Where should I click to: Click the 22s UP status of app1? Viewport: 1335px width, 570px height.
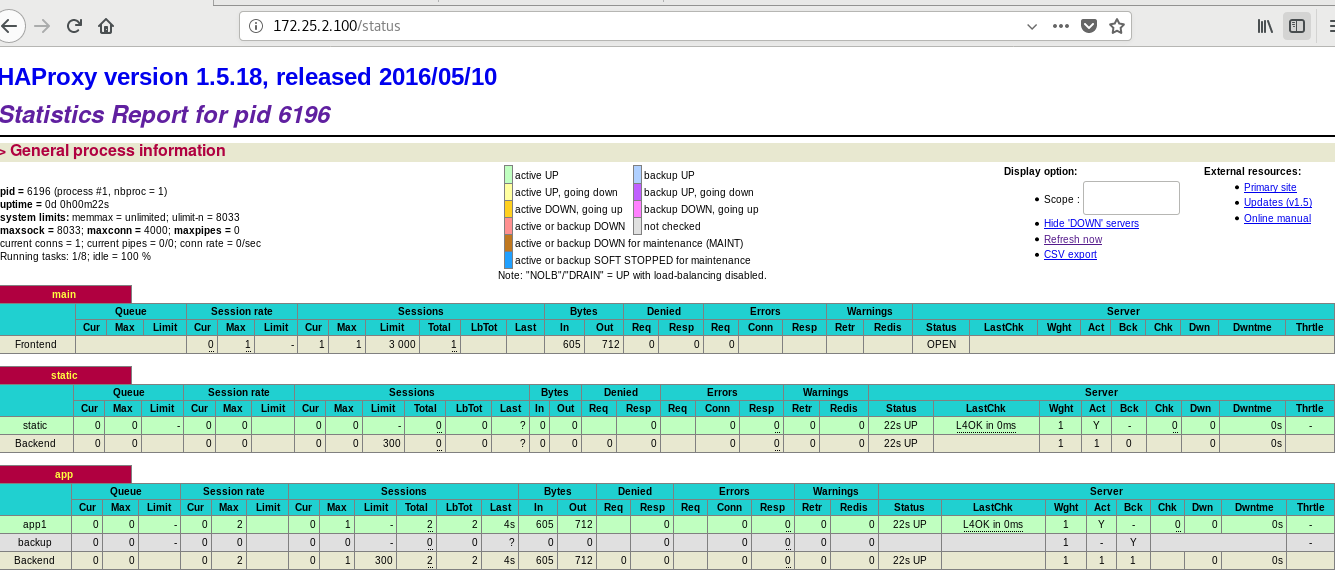pyautogui.click(x=909, y=524)
